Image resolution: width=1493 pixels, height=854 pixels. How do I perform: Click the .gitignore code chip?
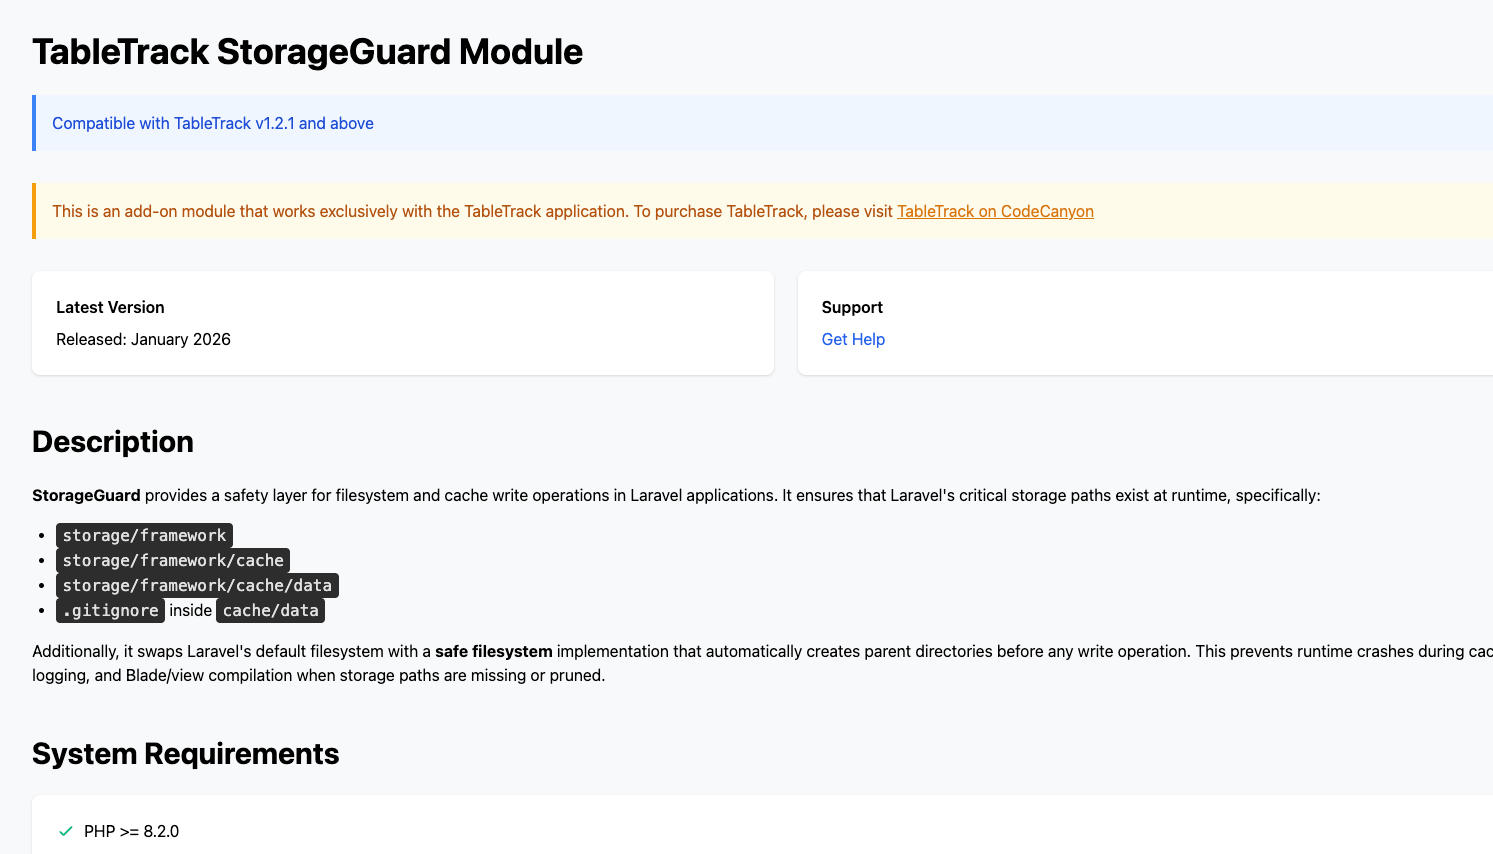click(110, 611)
